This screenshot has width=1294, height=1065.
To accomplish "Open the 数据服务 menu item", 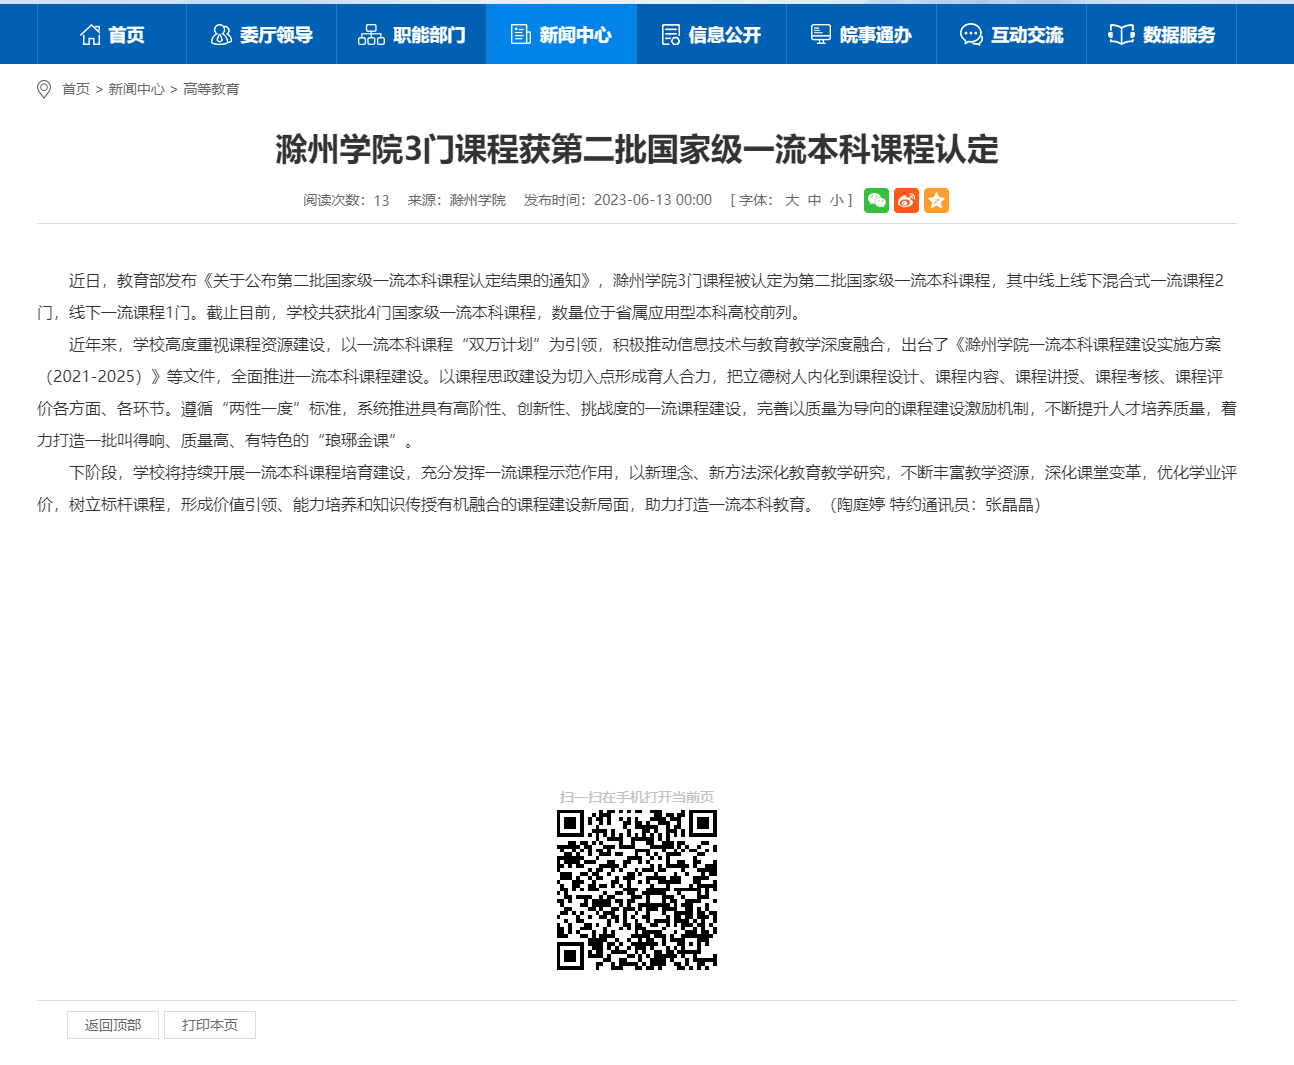I will (1162, 34).
